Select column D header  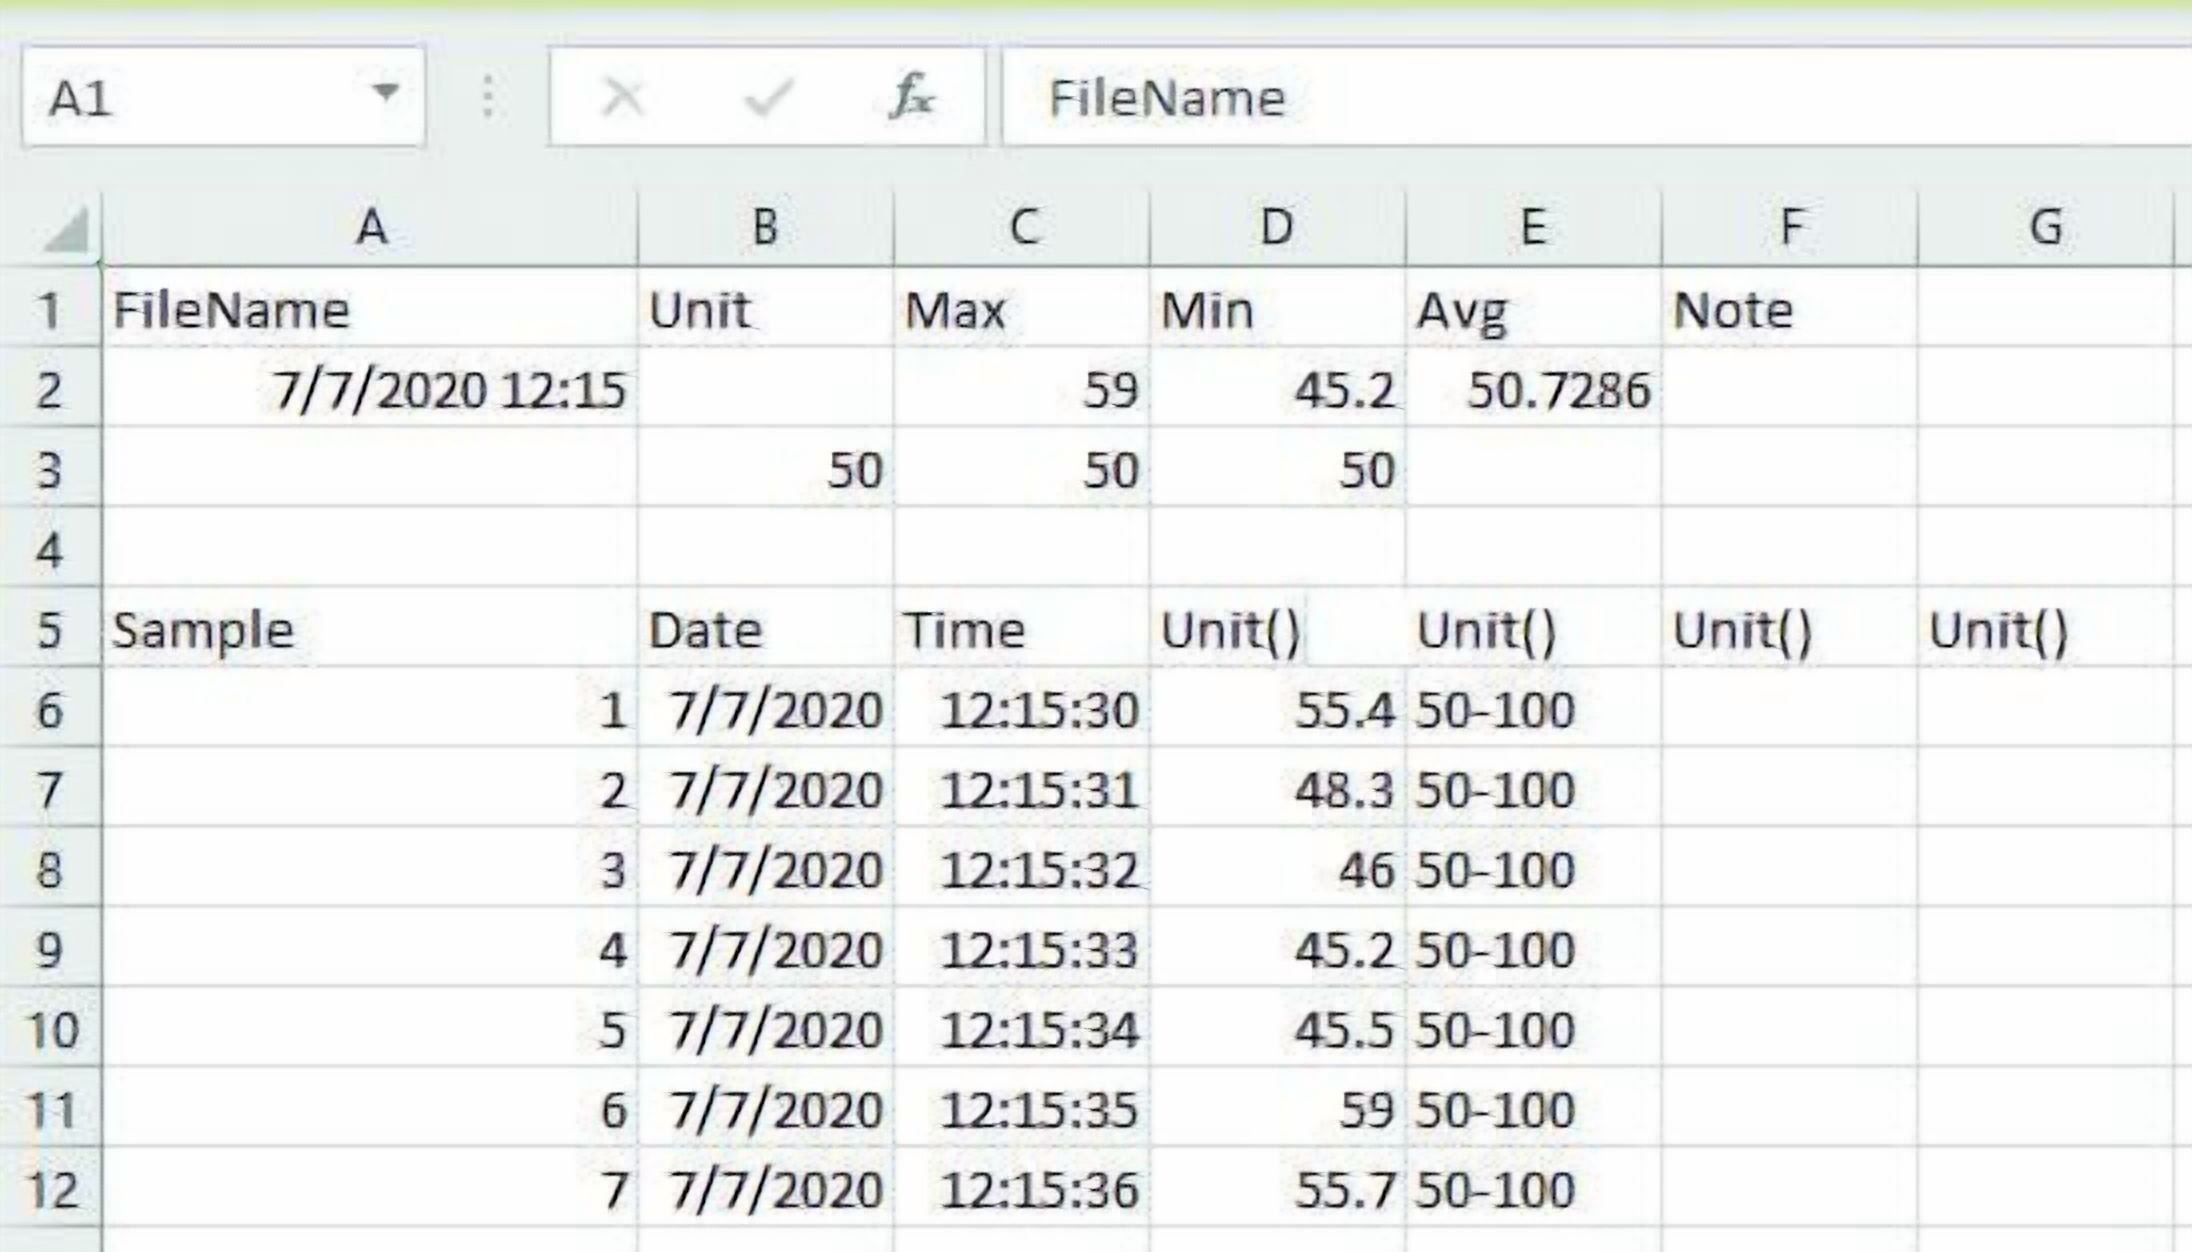(1277, 228)
